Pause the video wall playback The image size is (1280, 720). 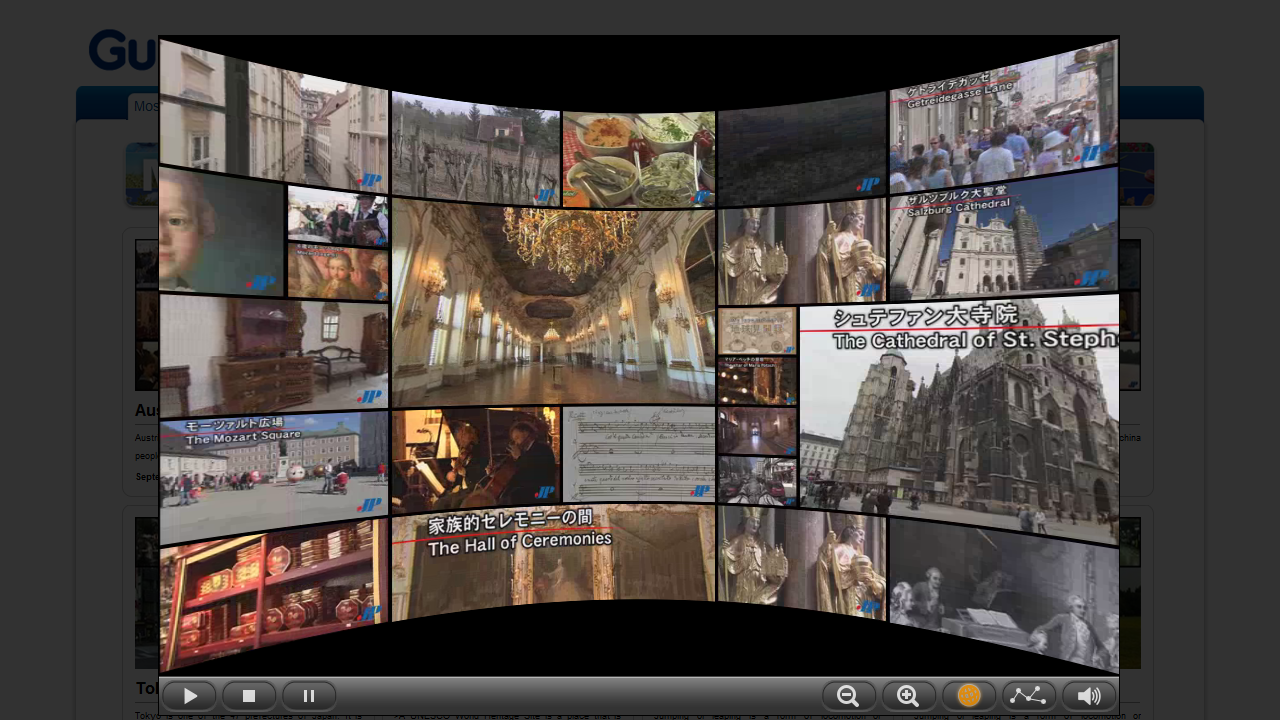click(x=309, y=696)
